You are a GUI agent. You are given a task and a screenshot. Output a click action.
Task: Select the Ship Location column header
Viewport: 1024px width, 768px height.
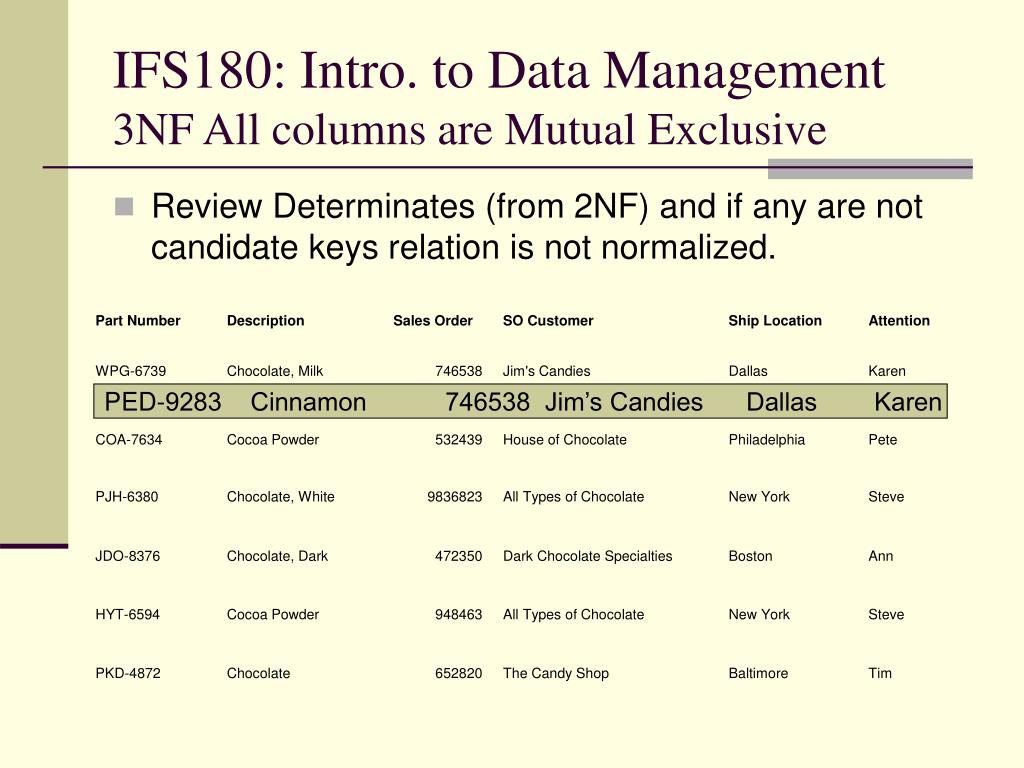775,321
